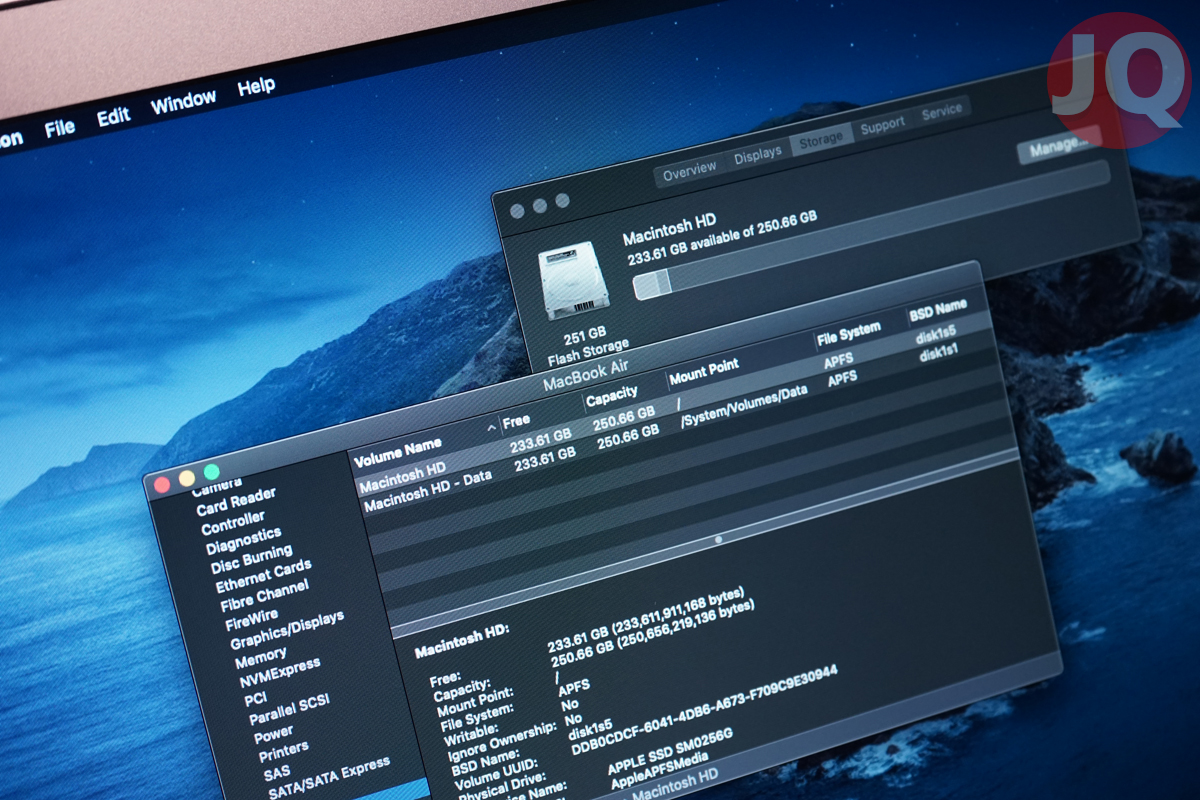This screenshot has width=1200, height=800.
Task: Open the File menu
Action: (60, 128)
